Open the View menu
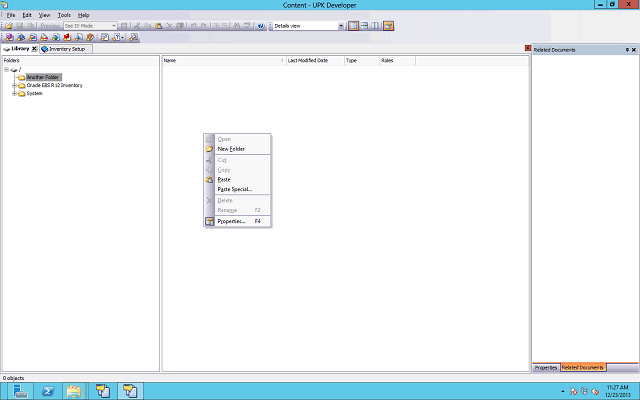 44,15
